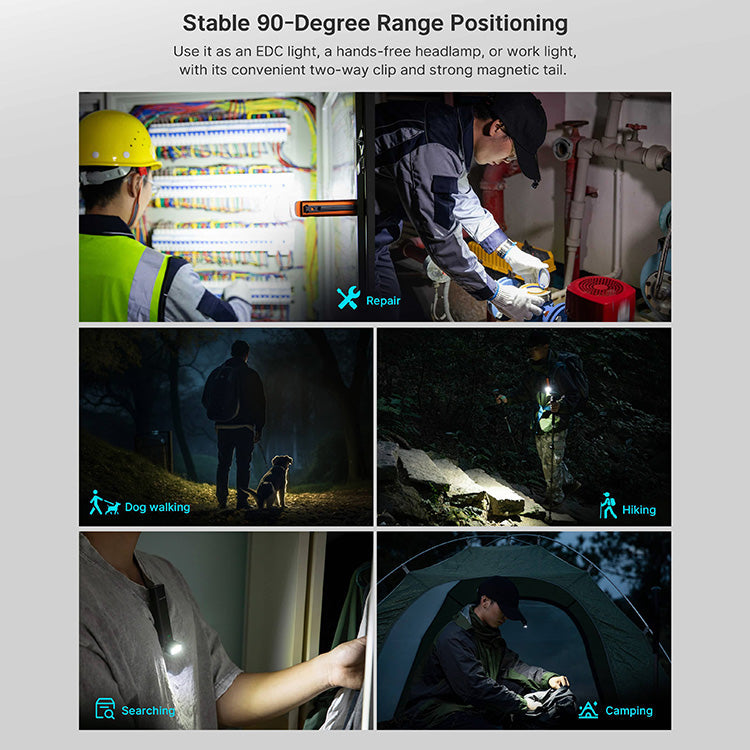Click the 'Stable 90-Degree Range Positioning' heading
This screenshot has height=750, width=750.
[375, 23]
